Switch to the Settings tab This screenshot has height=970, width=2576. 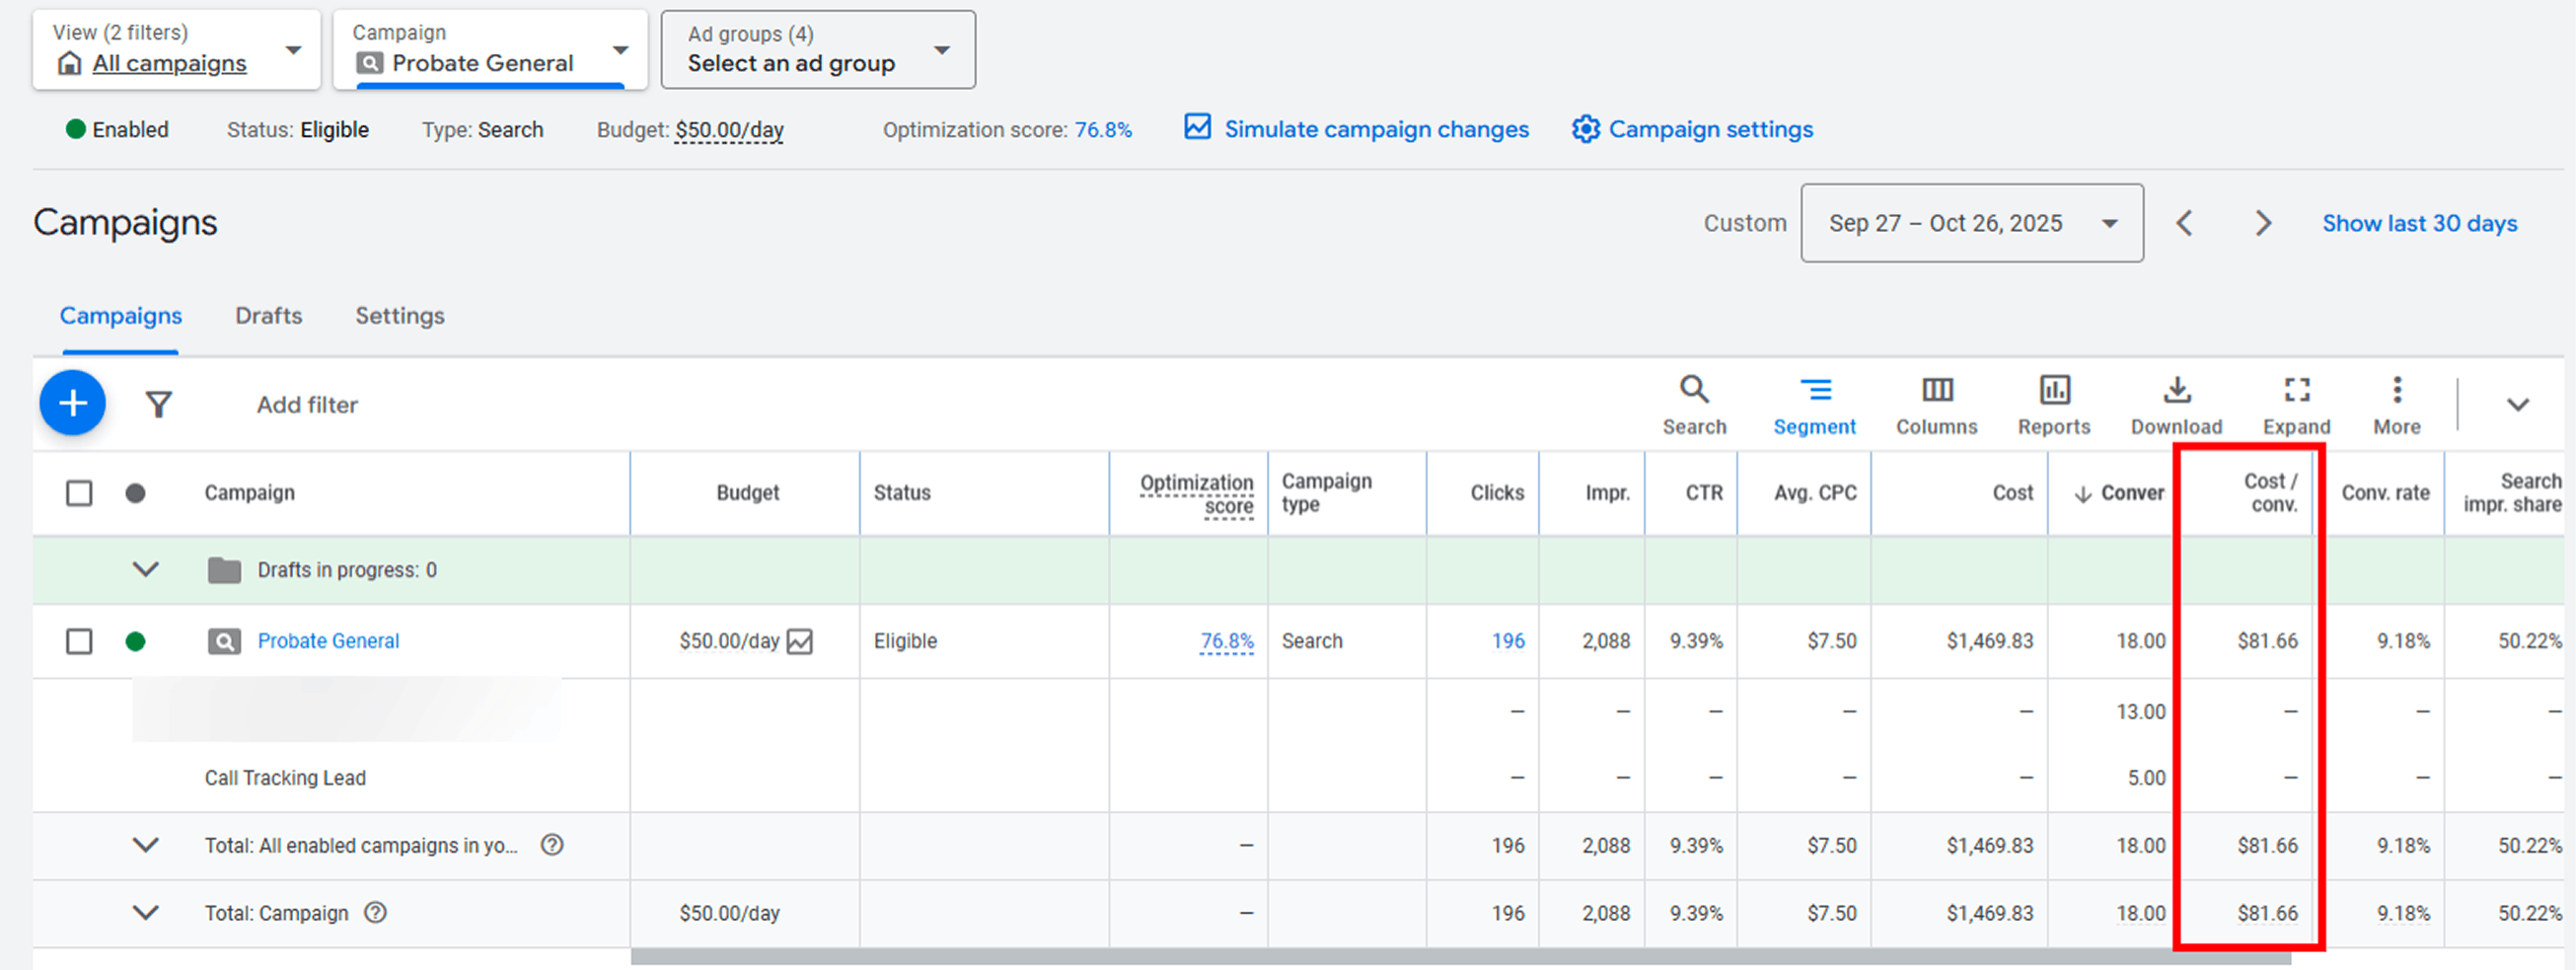click(400, 316)
